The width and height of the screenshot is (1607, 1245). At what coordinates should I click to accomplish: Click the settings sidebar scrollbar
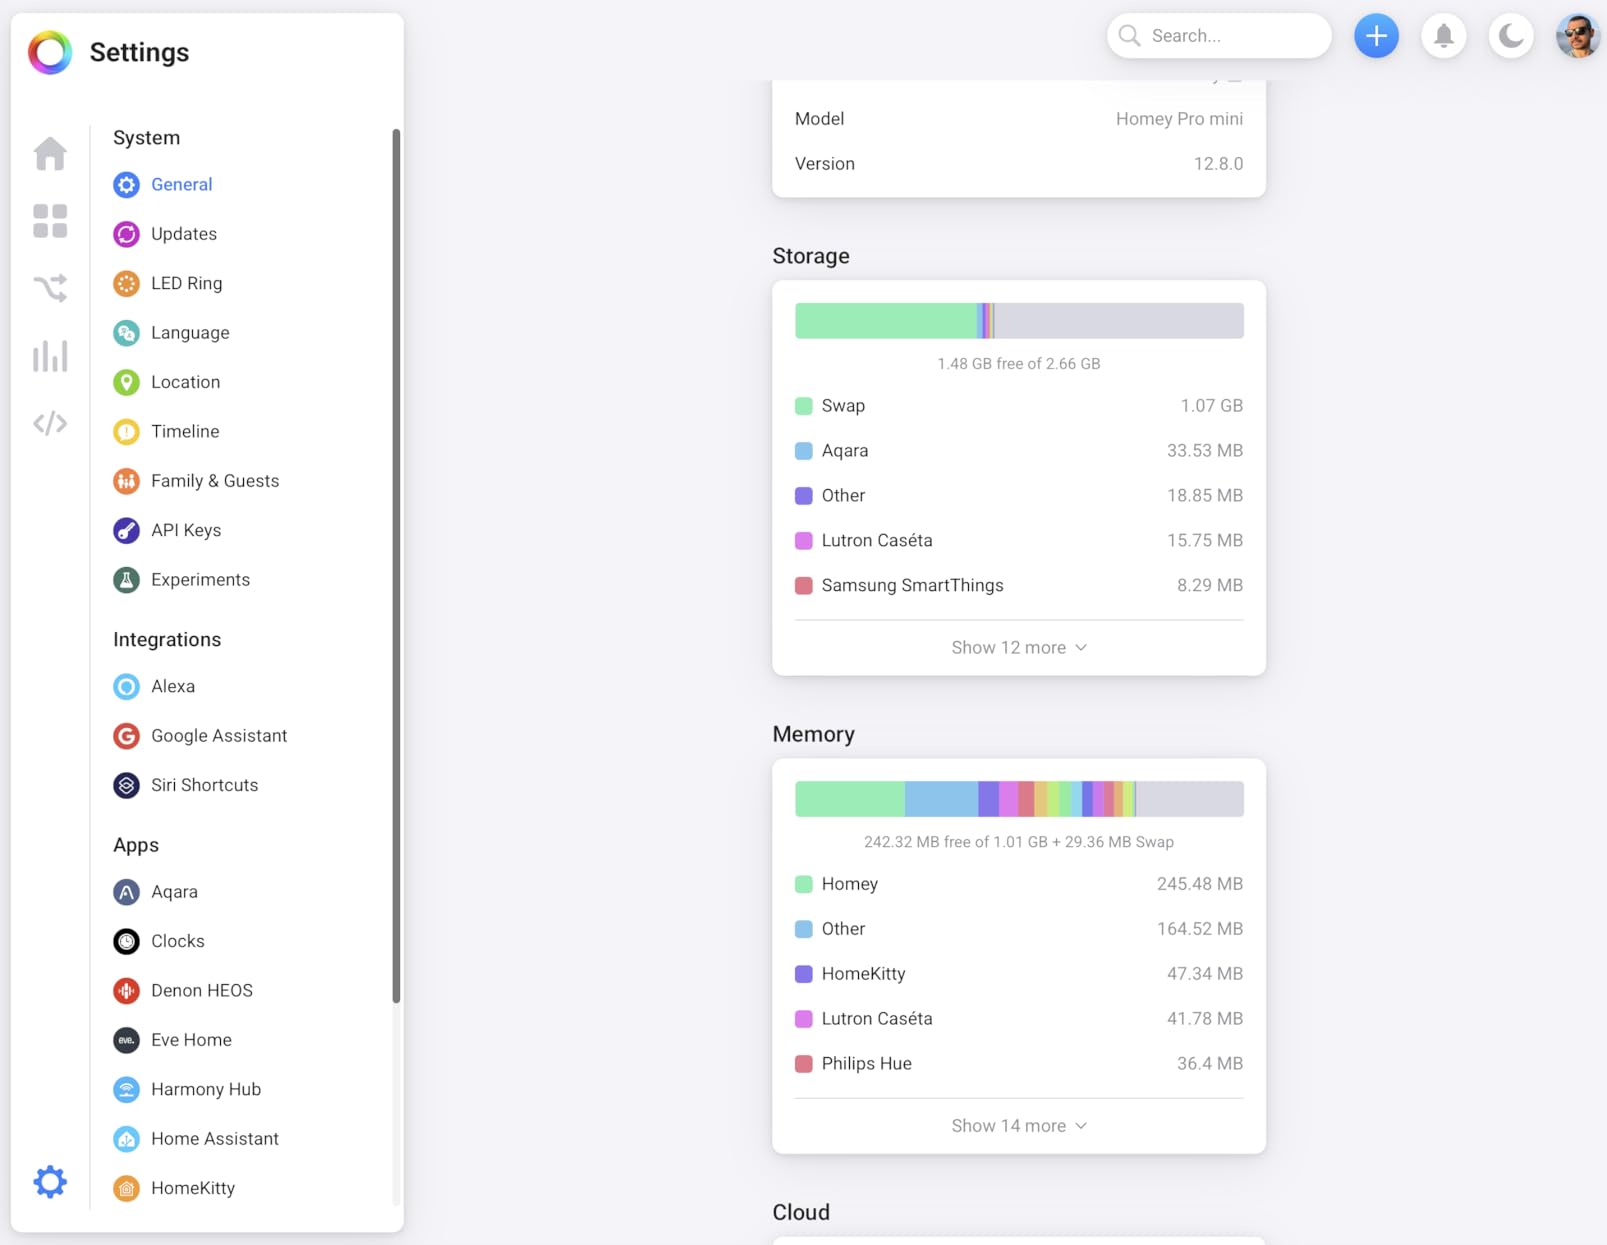click(x=396, y=565)
